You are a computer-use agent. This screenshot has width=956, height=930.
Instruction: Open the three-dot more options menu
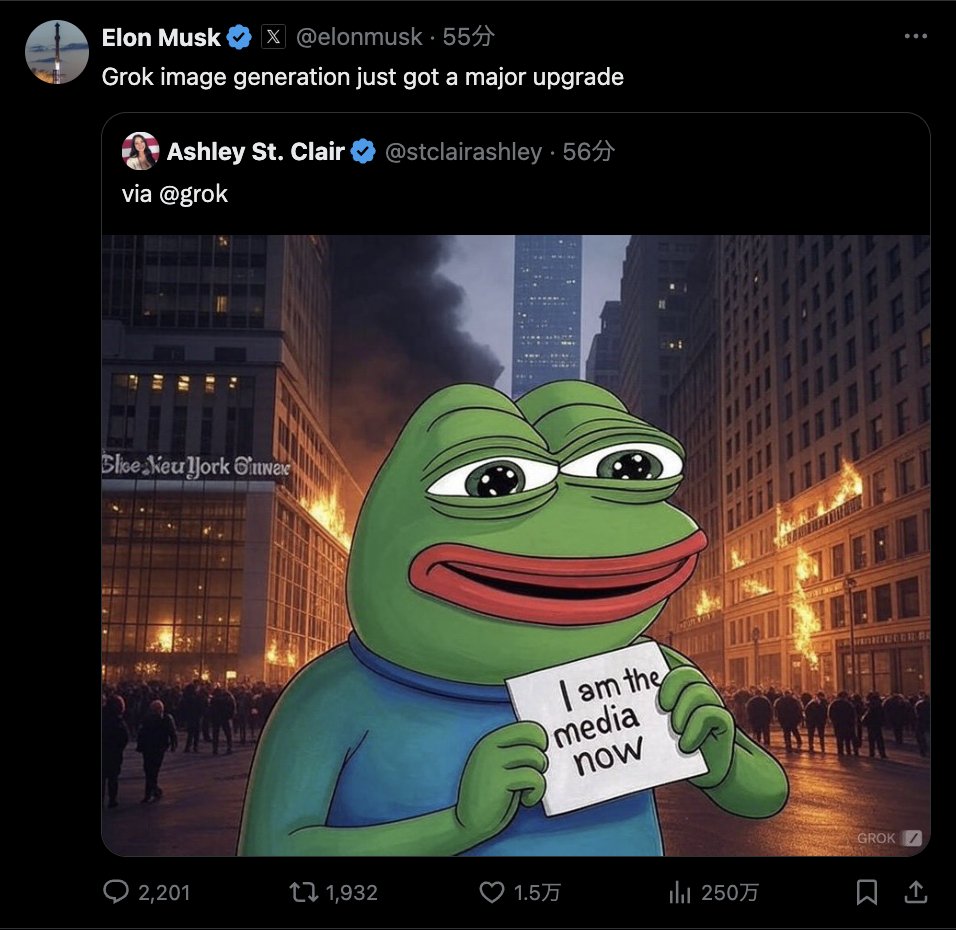[916, 37]
